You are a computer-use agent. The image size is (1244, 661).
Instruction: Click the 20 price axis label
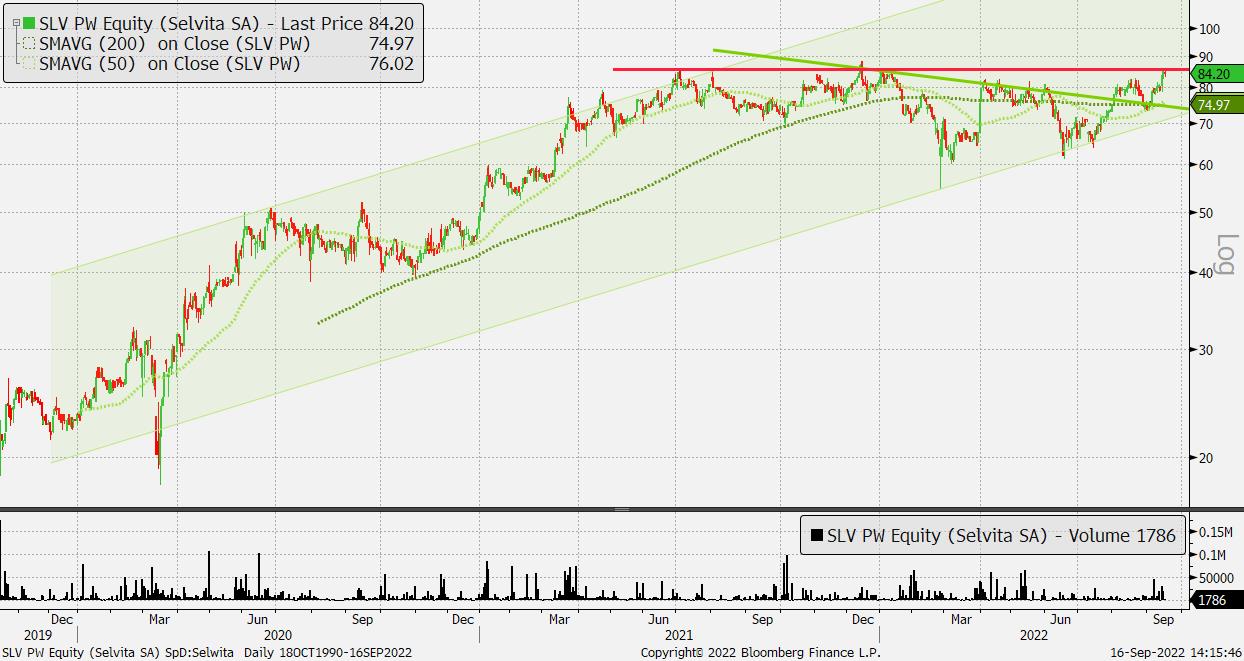pyautogui.click(x=1205, y=457)
